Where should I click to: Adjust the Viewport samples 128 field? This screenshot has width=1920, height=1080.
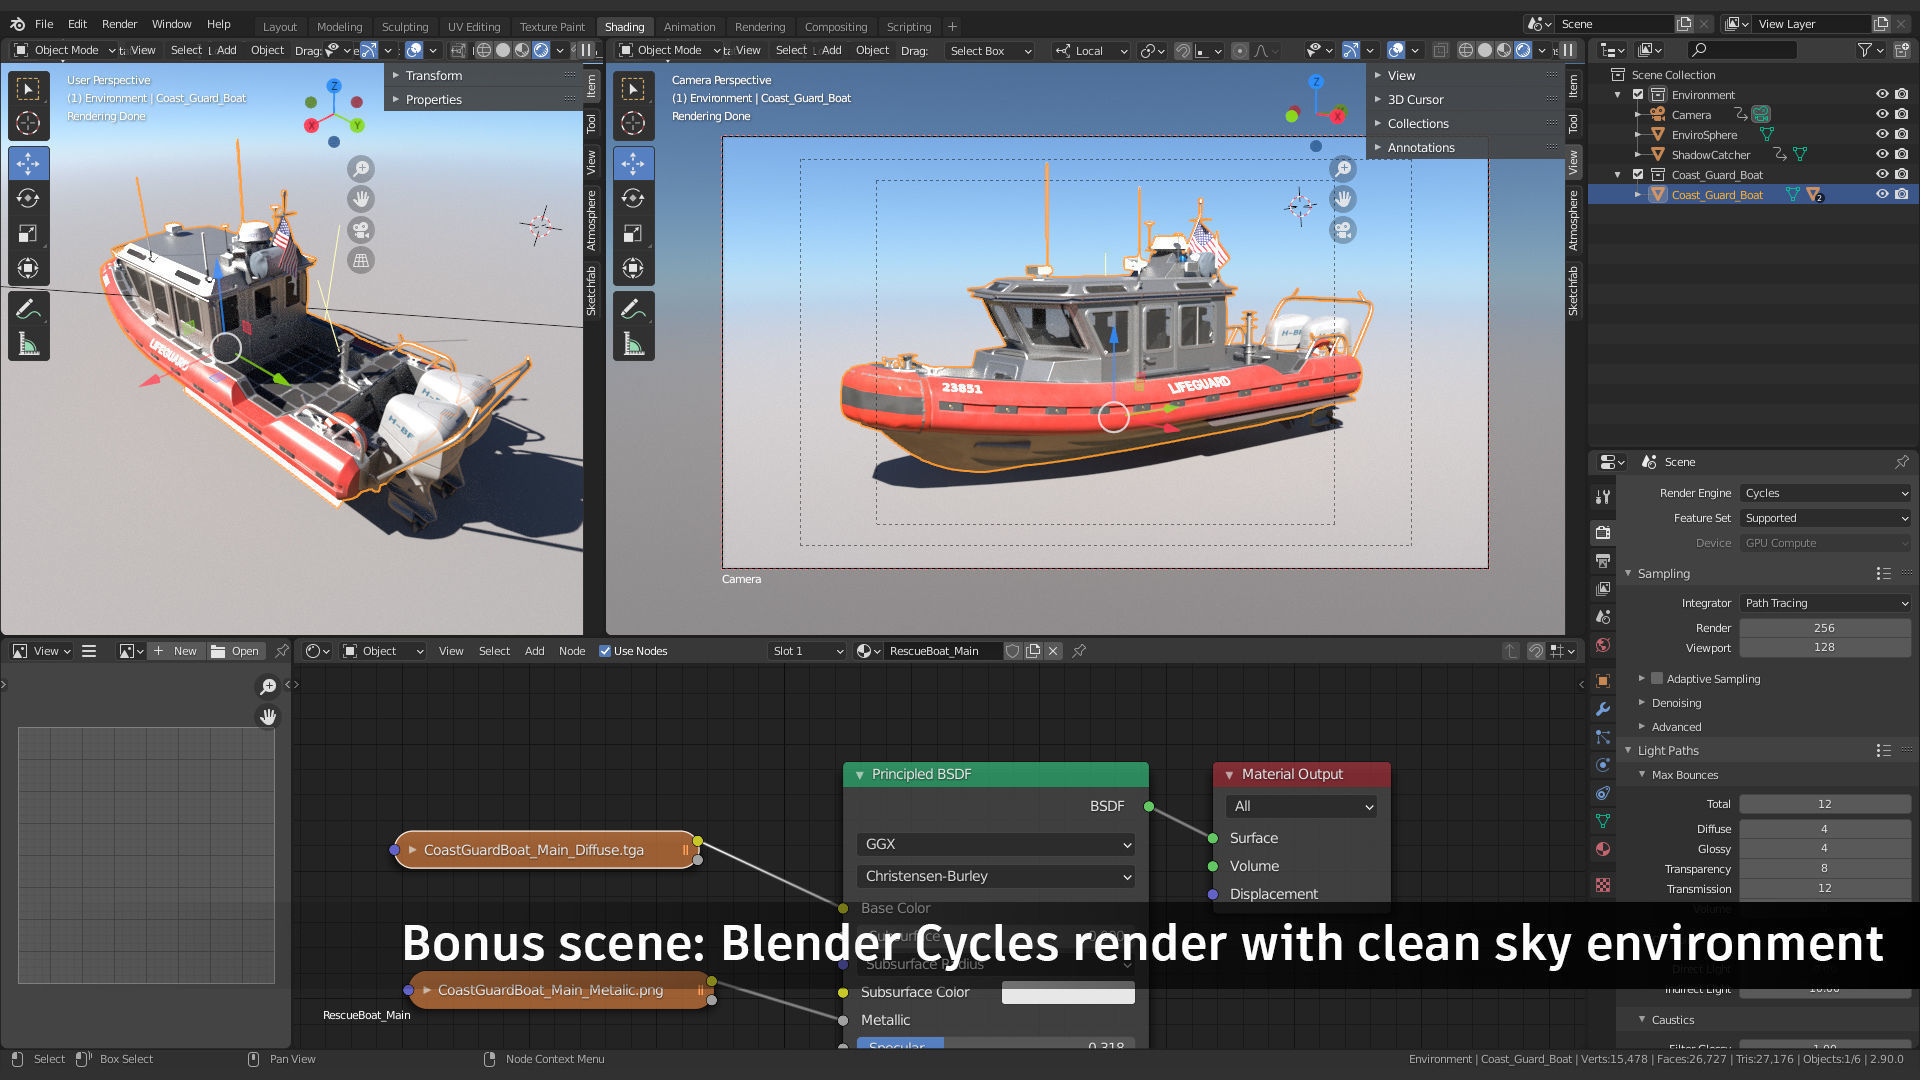[x=1825, y=647]
